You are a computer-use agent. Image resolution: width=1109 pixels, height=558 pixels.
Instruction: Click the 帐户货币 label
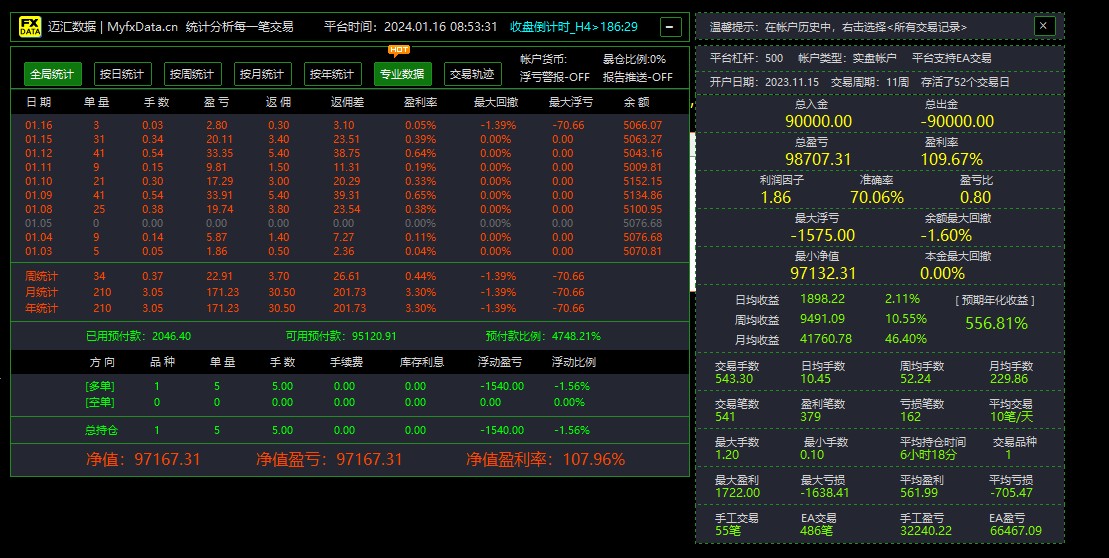pos(543,59)
